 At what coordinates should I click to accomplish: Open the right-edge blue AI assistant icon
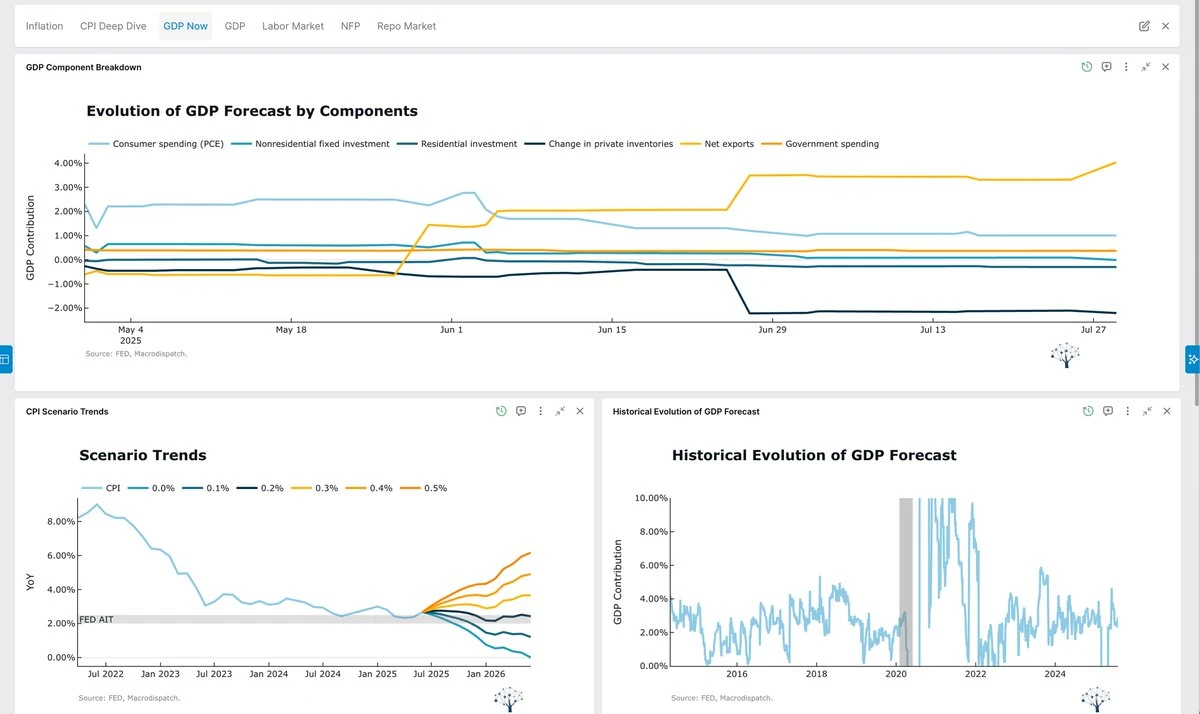point(1193,358)
